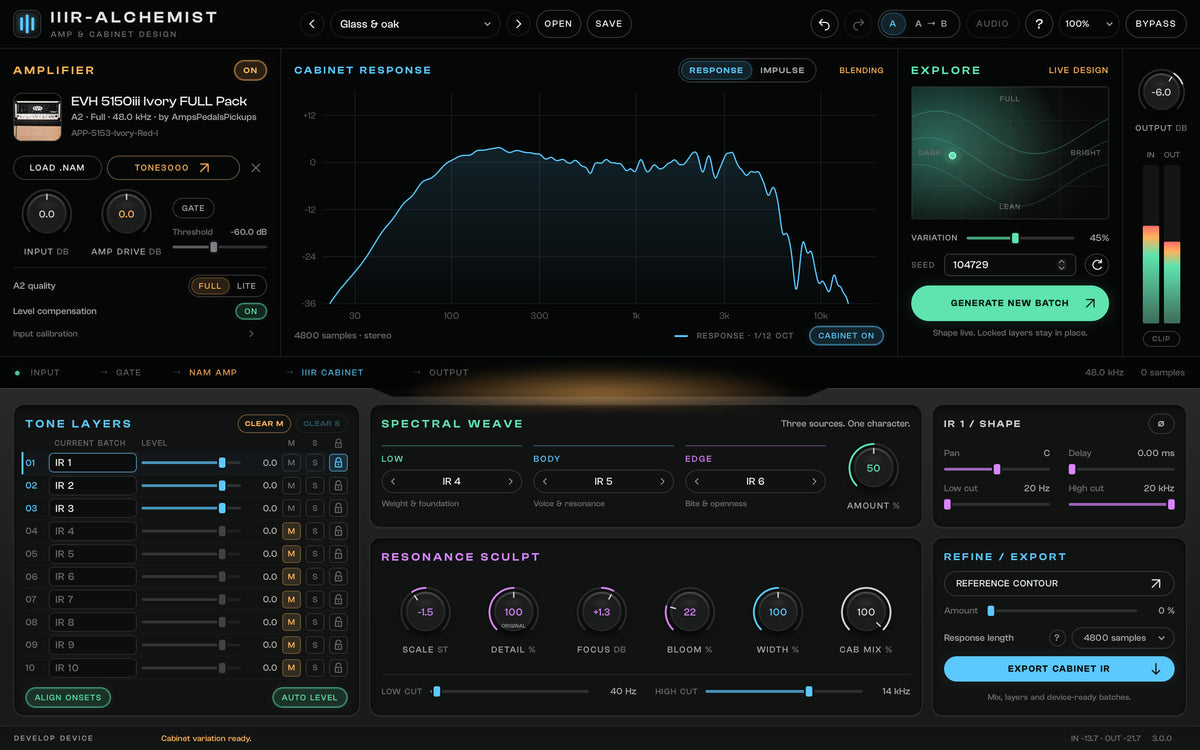This screenshot has width=1200, height=750.
Task: Next IR arrow in Low source
Action: (x=510, y=482)
